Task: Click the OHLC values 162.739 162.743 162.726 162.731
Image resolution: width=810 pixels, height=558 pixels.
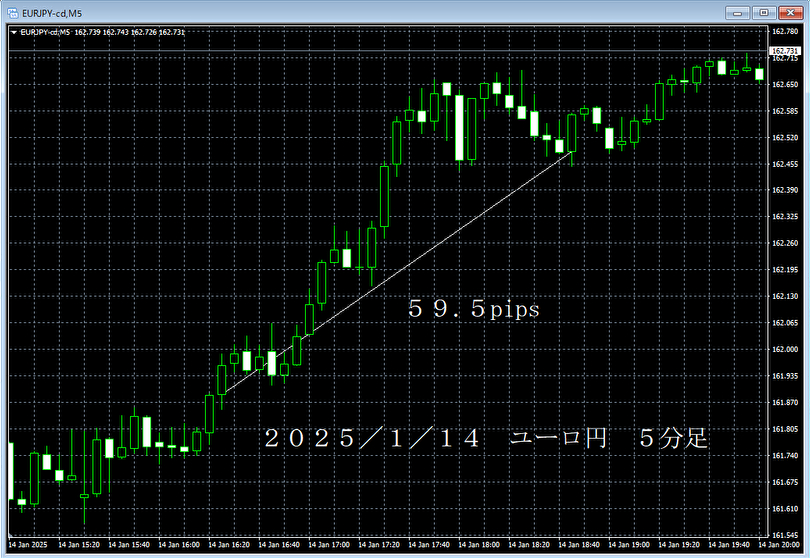Action: tap(129, 32)
